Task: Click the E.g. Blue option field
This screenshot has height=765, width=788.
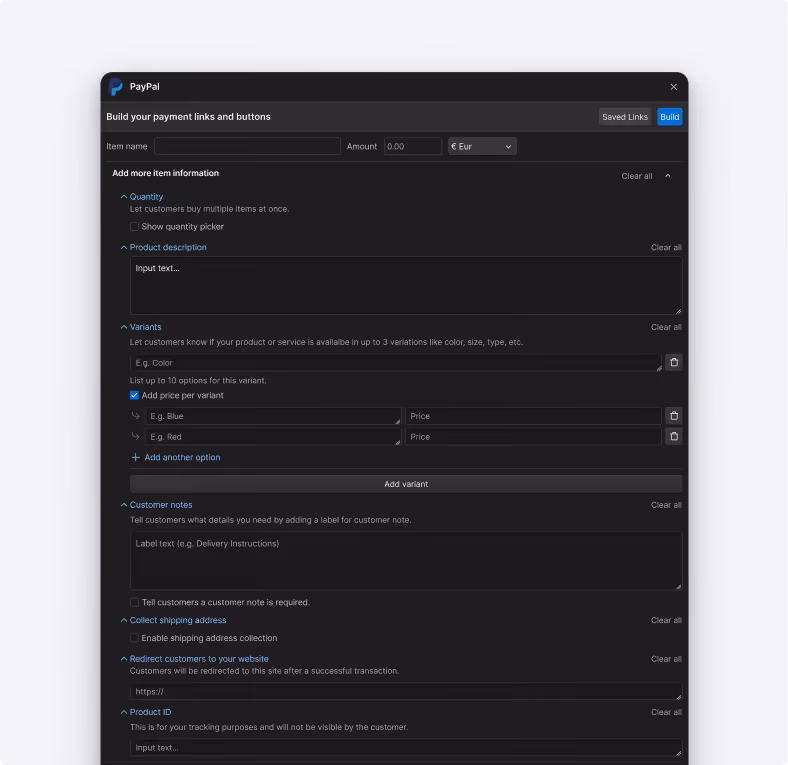Action: click(x=273, y=416)
